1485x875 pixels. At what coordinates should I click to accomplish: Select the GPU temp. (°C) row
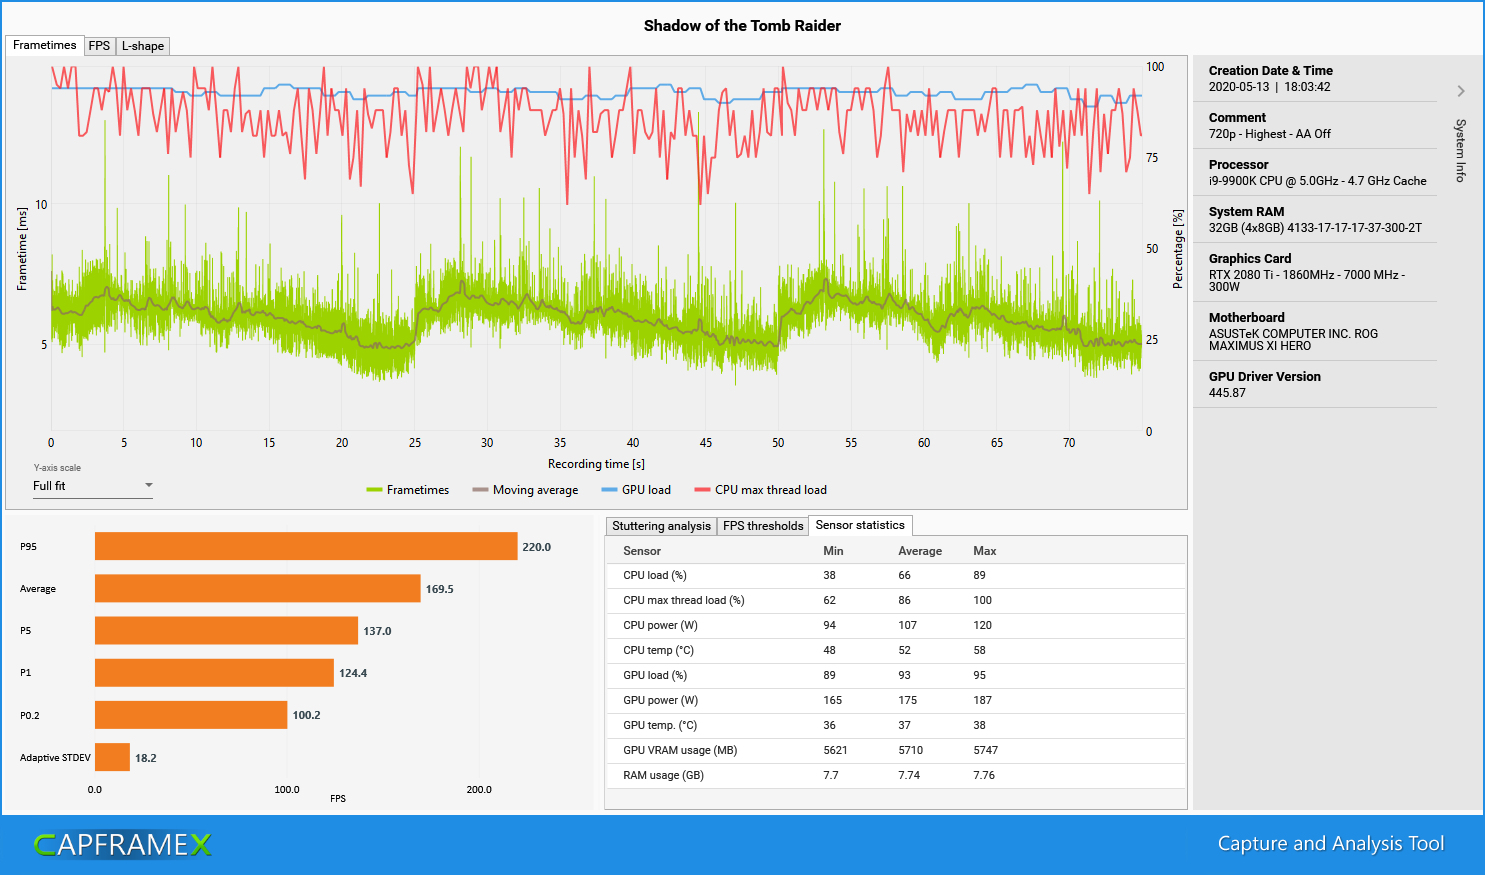tap(896, 725)
